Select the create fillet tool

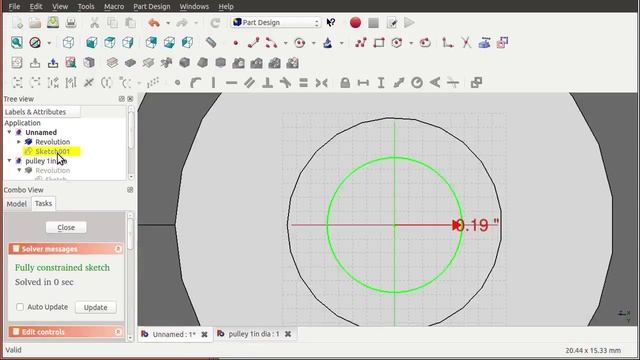448,42
